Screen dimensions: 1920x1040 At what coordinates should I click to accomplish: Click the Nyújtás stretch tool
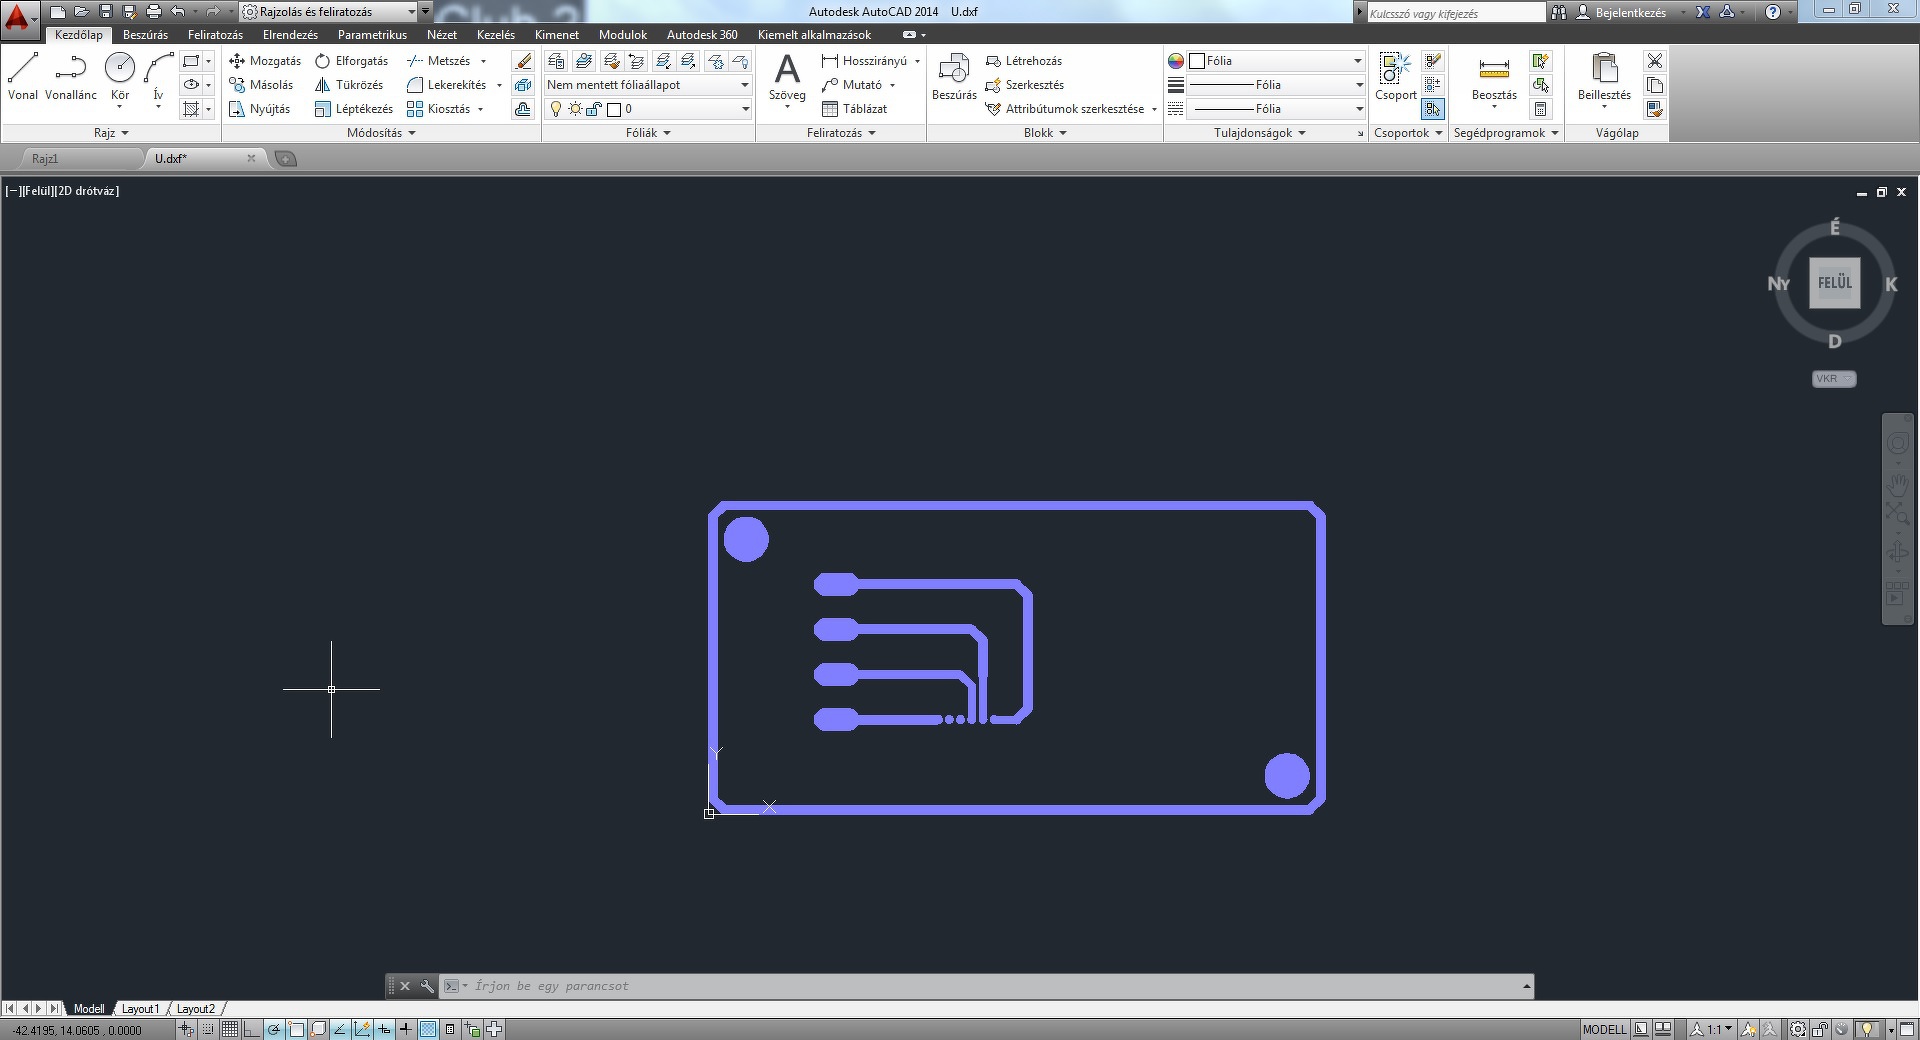259,109
